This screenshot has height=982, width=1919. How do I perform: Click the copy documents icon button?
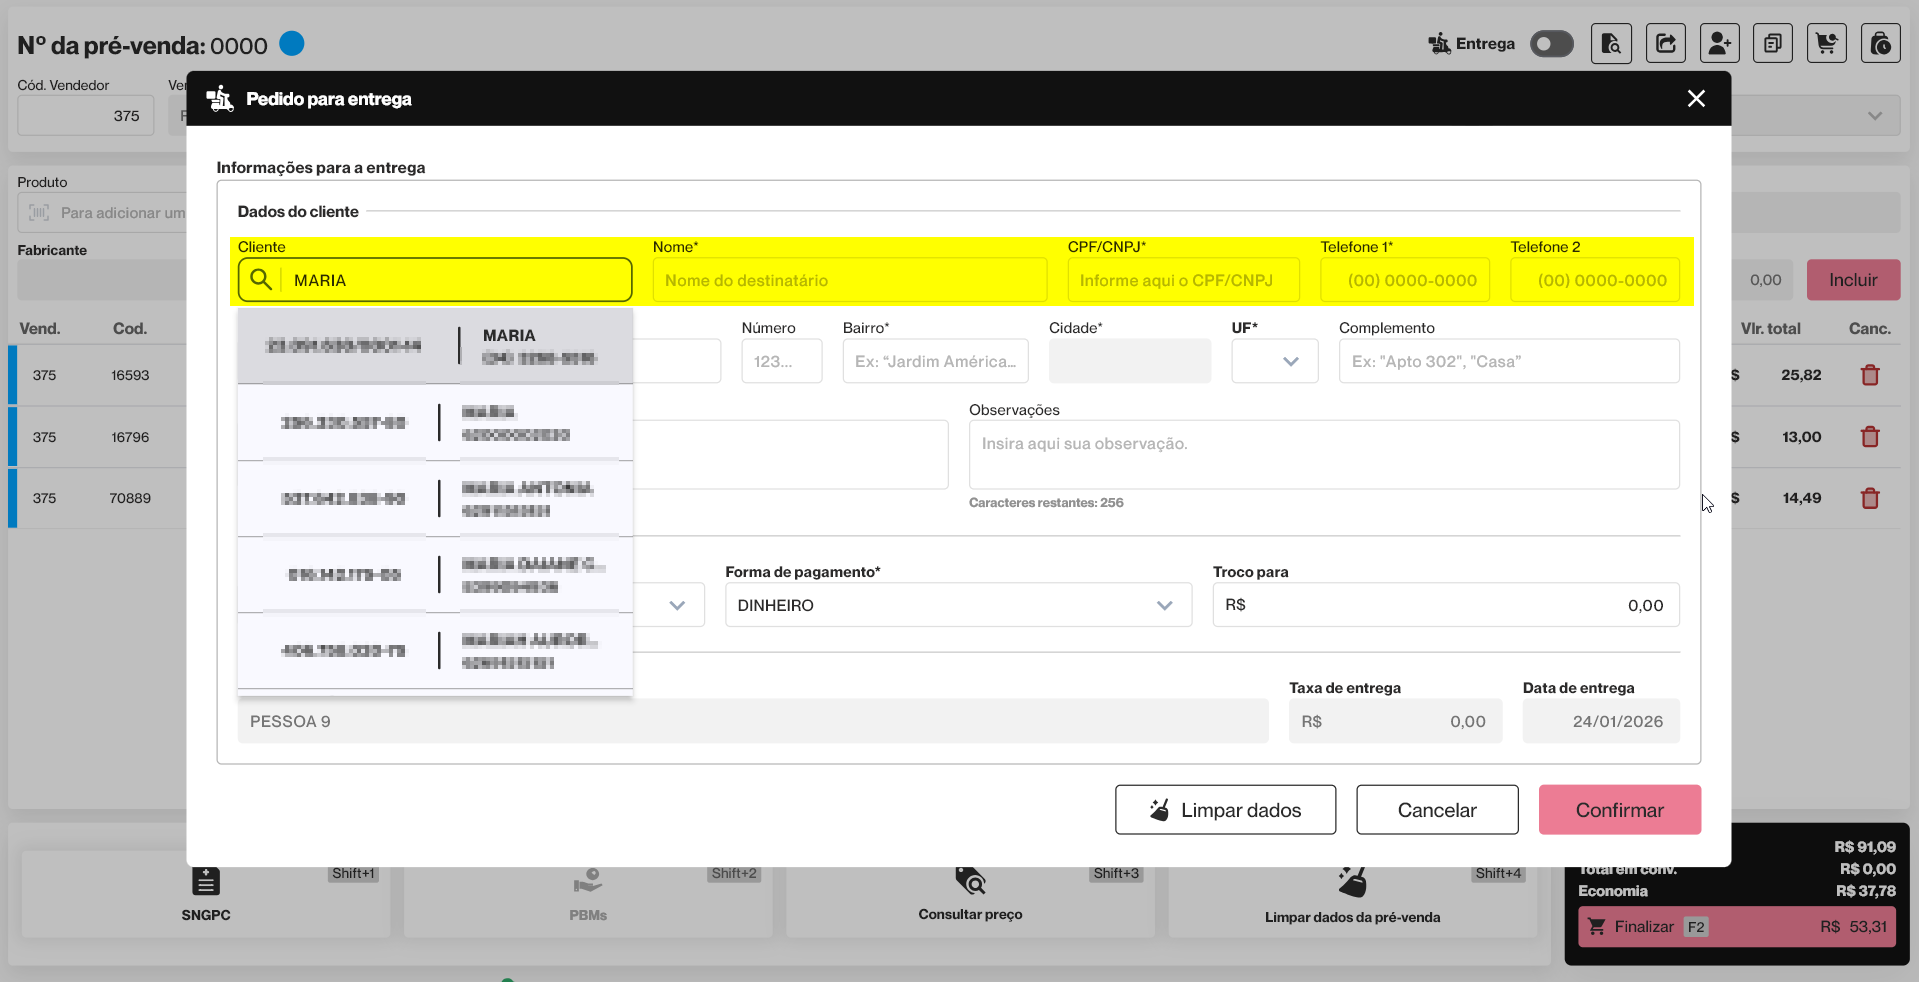tap(1773, 44)
